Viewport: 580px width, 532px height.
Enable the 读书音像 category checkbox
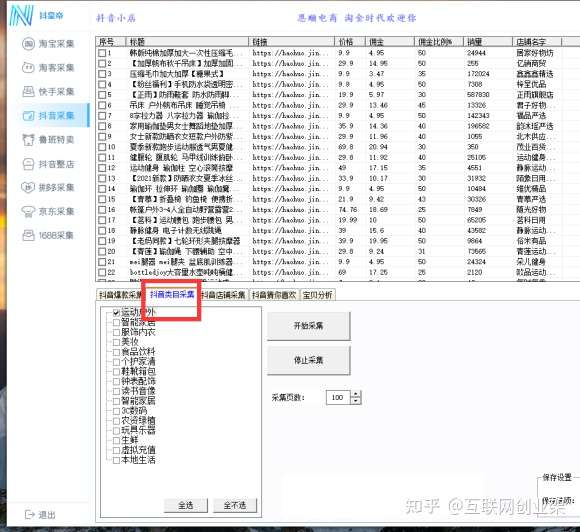click(x=117, y=391)
